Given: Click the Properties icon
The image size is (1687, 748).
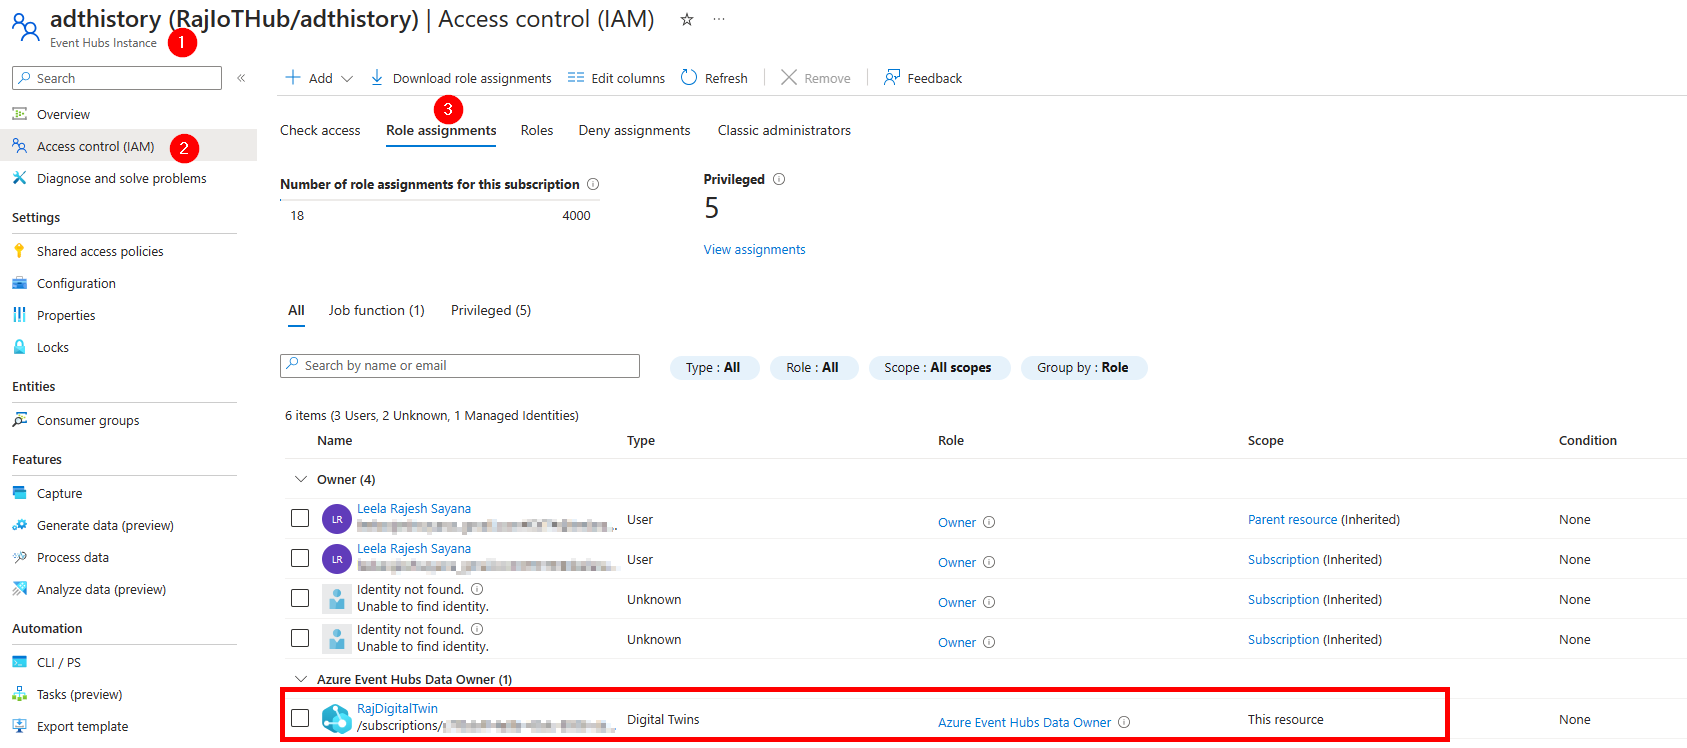Looking at the screenshot, I should coord(19,315).
